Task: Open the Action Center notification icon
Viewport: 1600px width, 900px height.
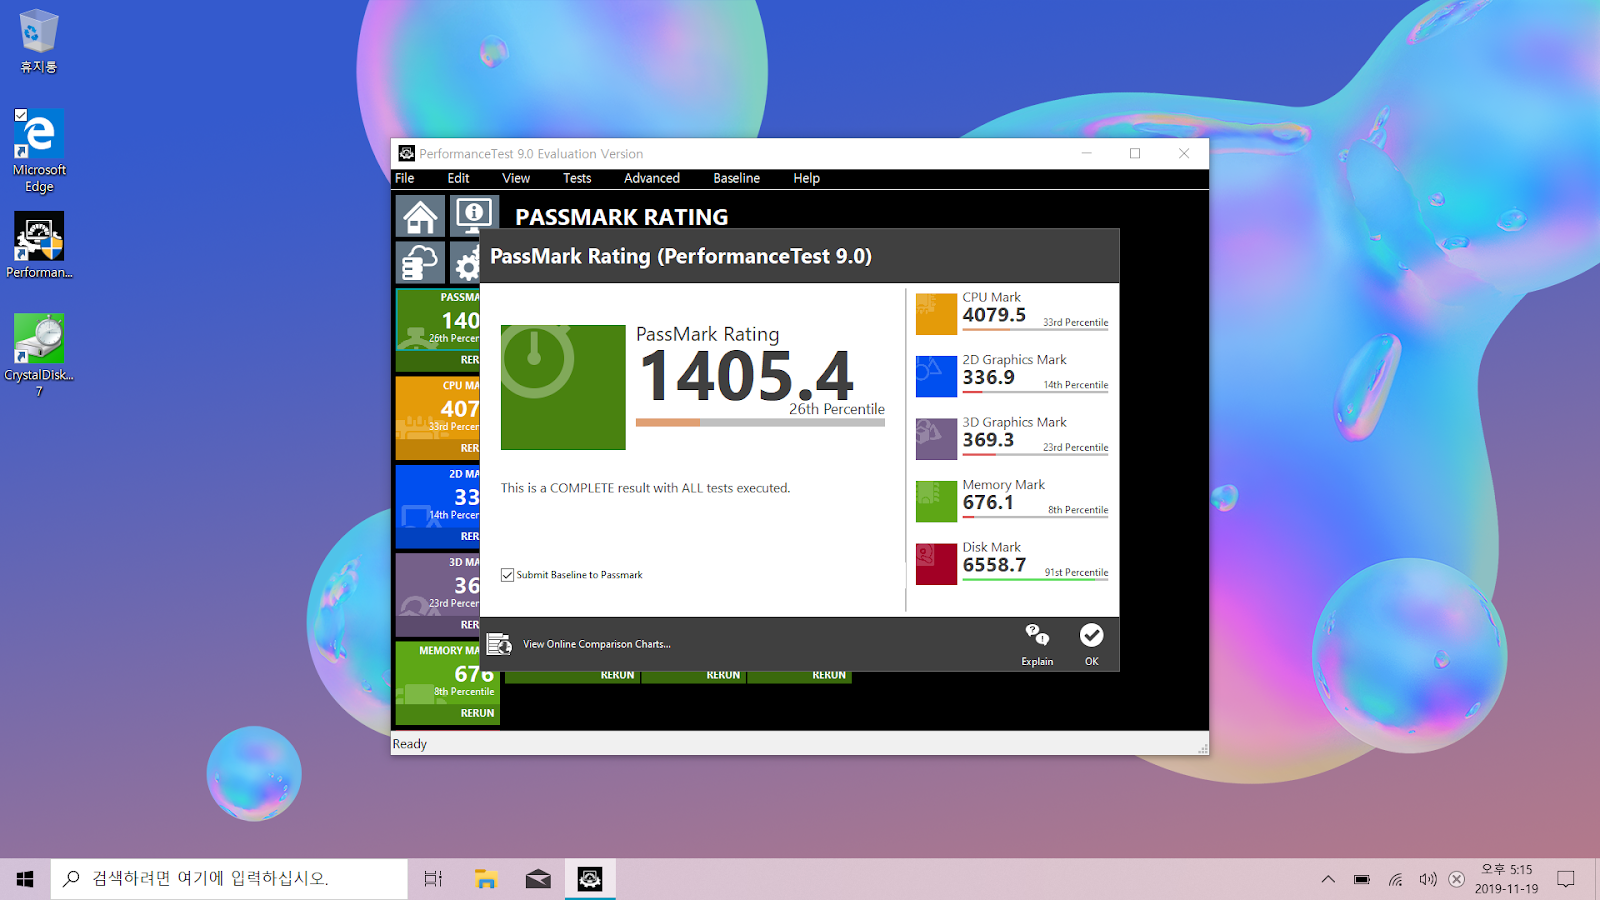Action: click(x=1566, y=880)
